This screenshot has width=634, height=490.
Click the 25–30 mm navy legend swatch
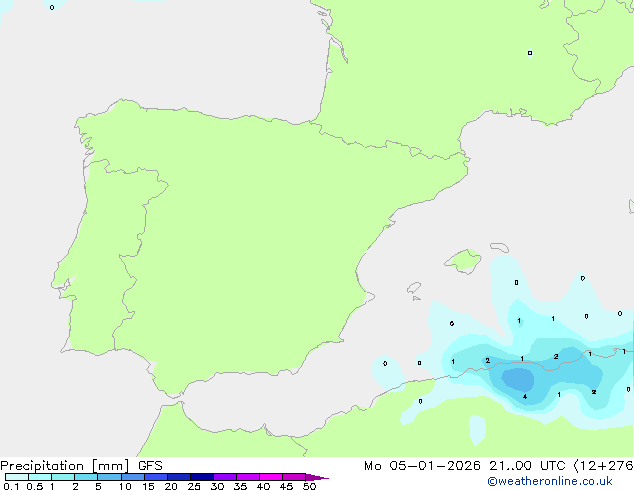[x=201, y=477]
